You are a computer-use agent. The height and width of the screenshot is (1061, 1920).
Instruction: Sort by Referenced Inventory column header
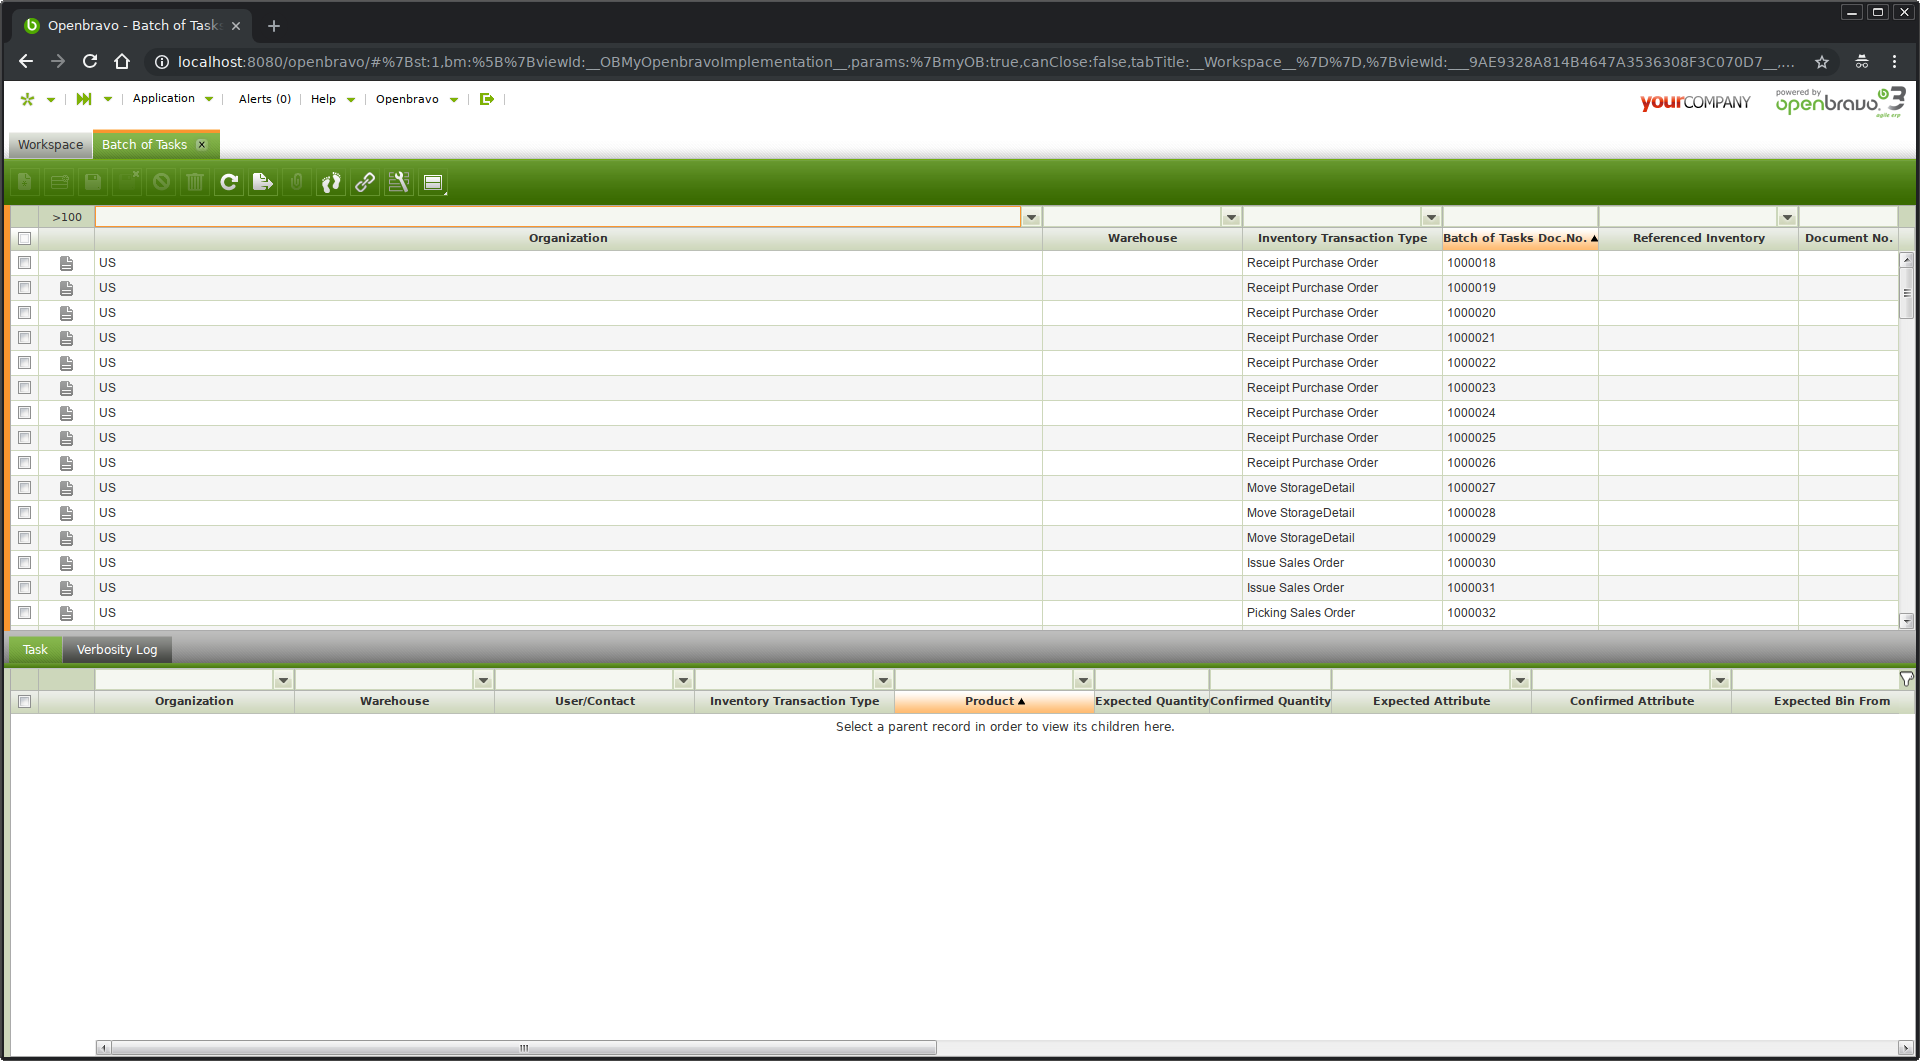coord(1698,238)
